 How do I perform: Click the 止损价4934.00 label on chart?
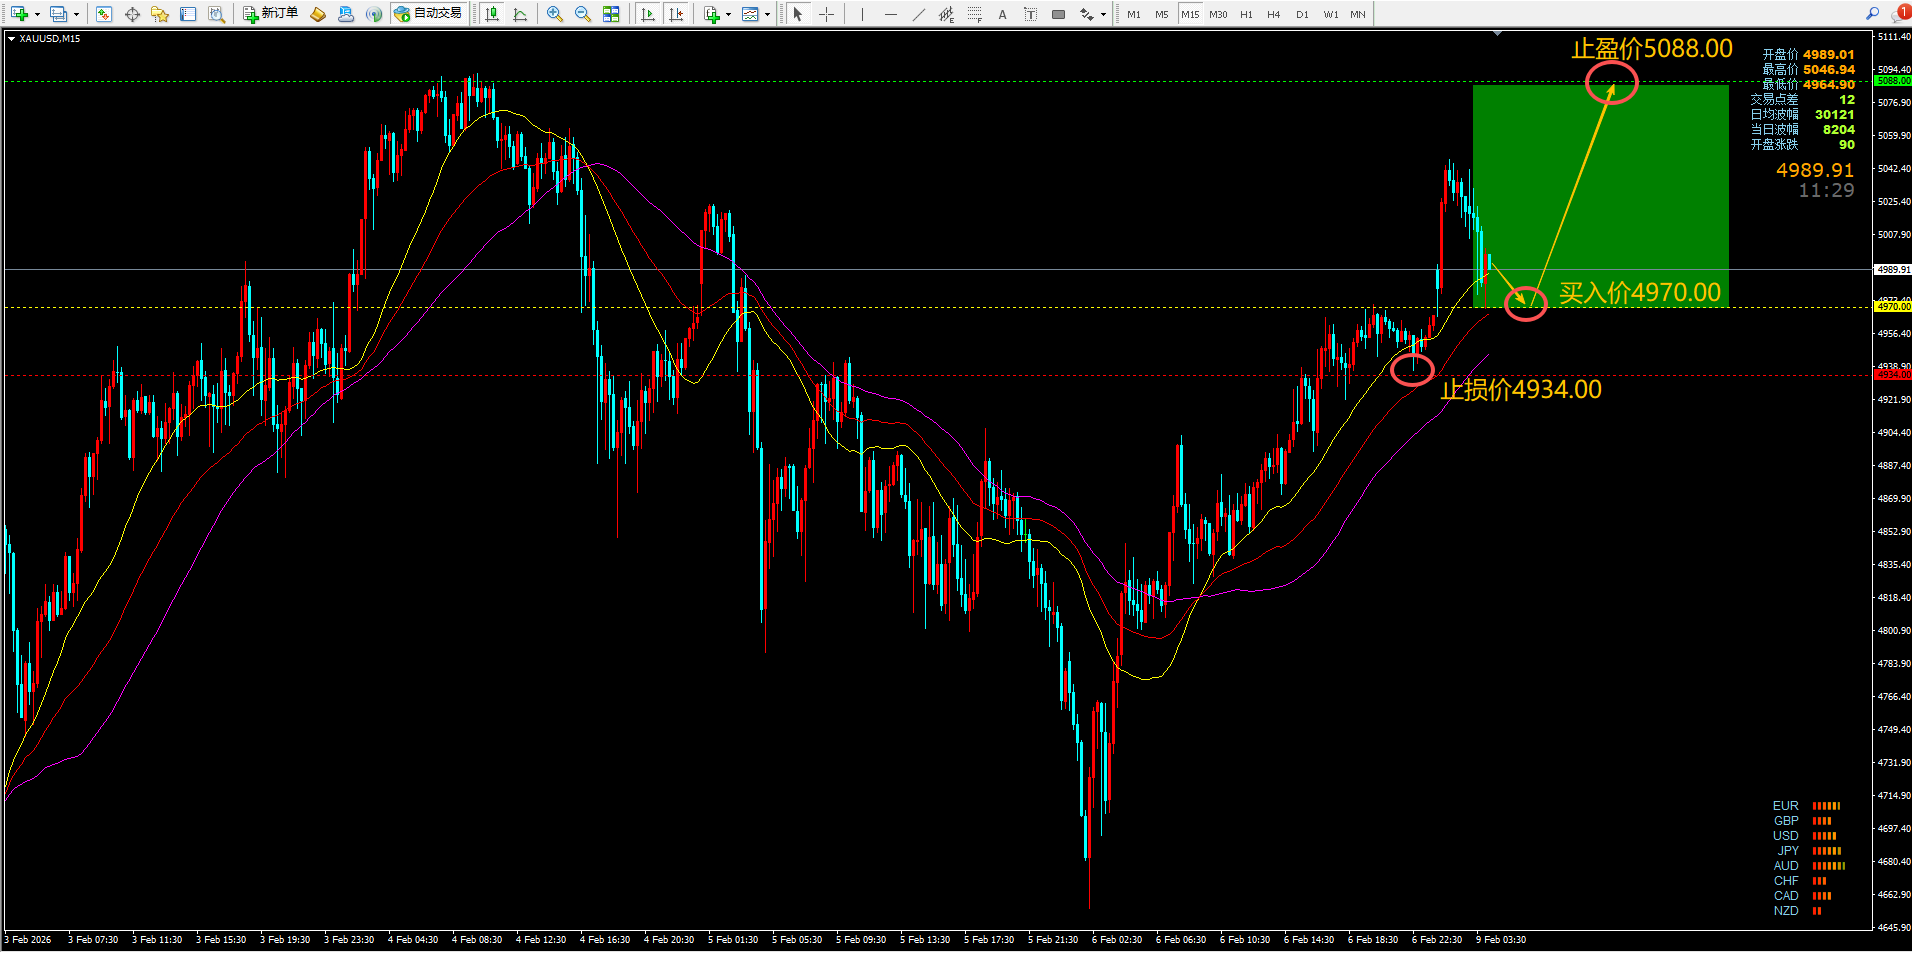point(1520,390)
